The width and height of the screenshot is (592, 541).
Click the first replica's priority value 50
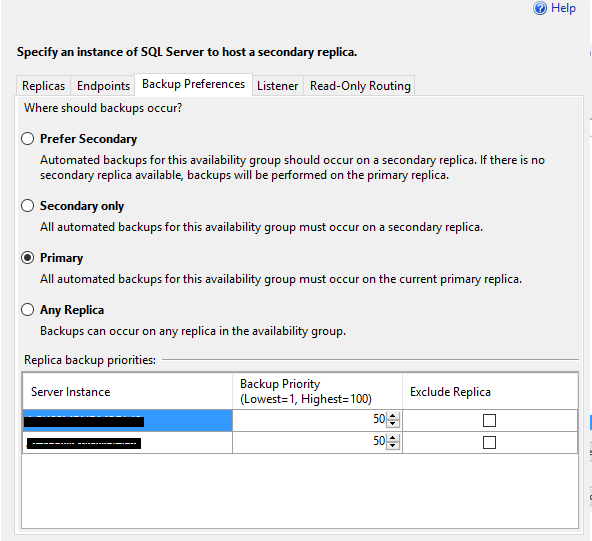point(379,419)
